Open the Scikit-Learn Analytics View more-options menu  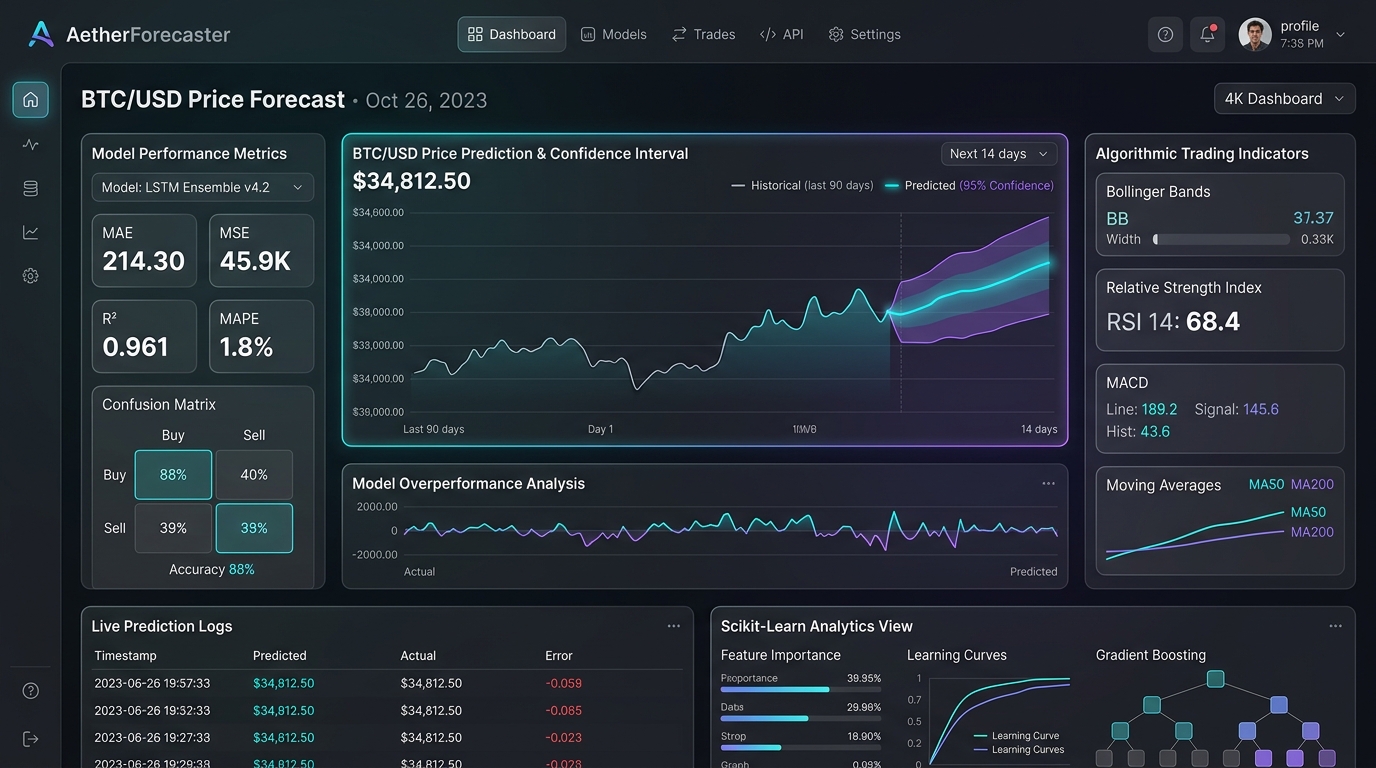click(1335, 626)
